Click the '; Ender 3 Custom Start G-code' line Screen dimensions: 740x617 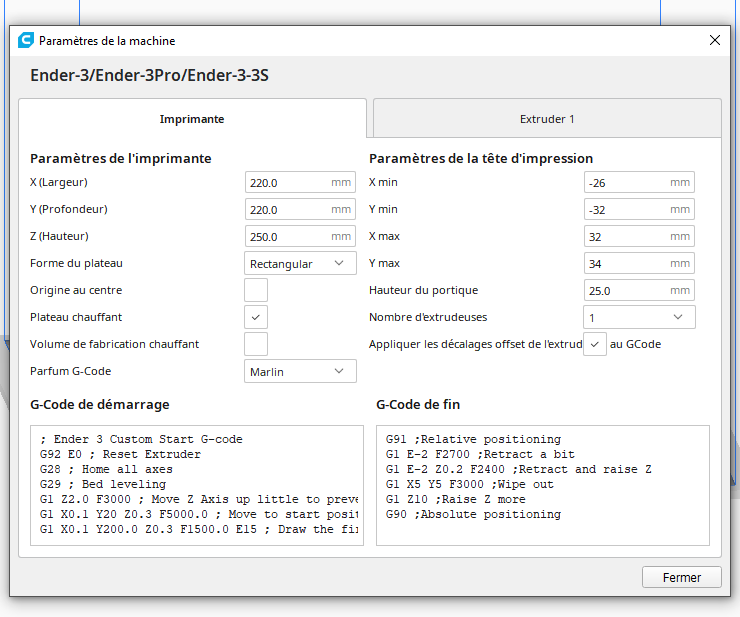141,439
